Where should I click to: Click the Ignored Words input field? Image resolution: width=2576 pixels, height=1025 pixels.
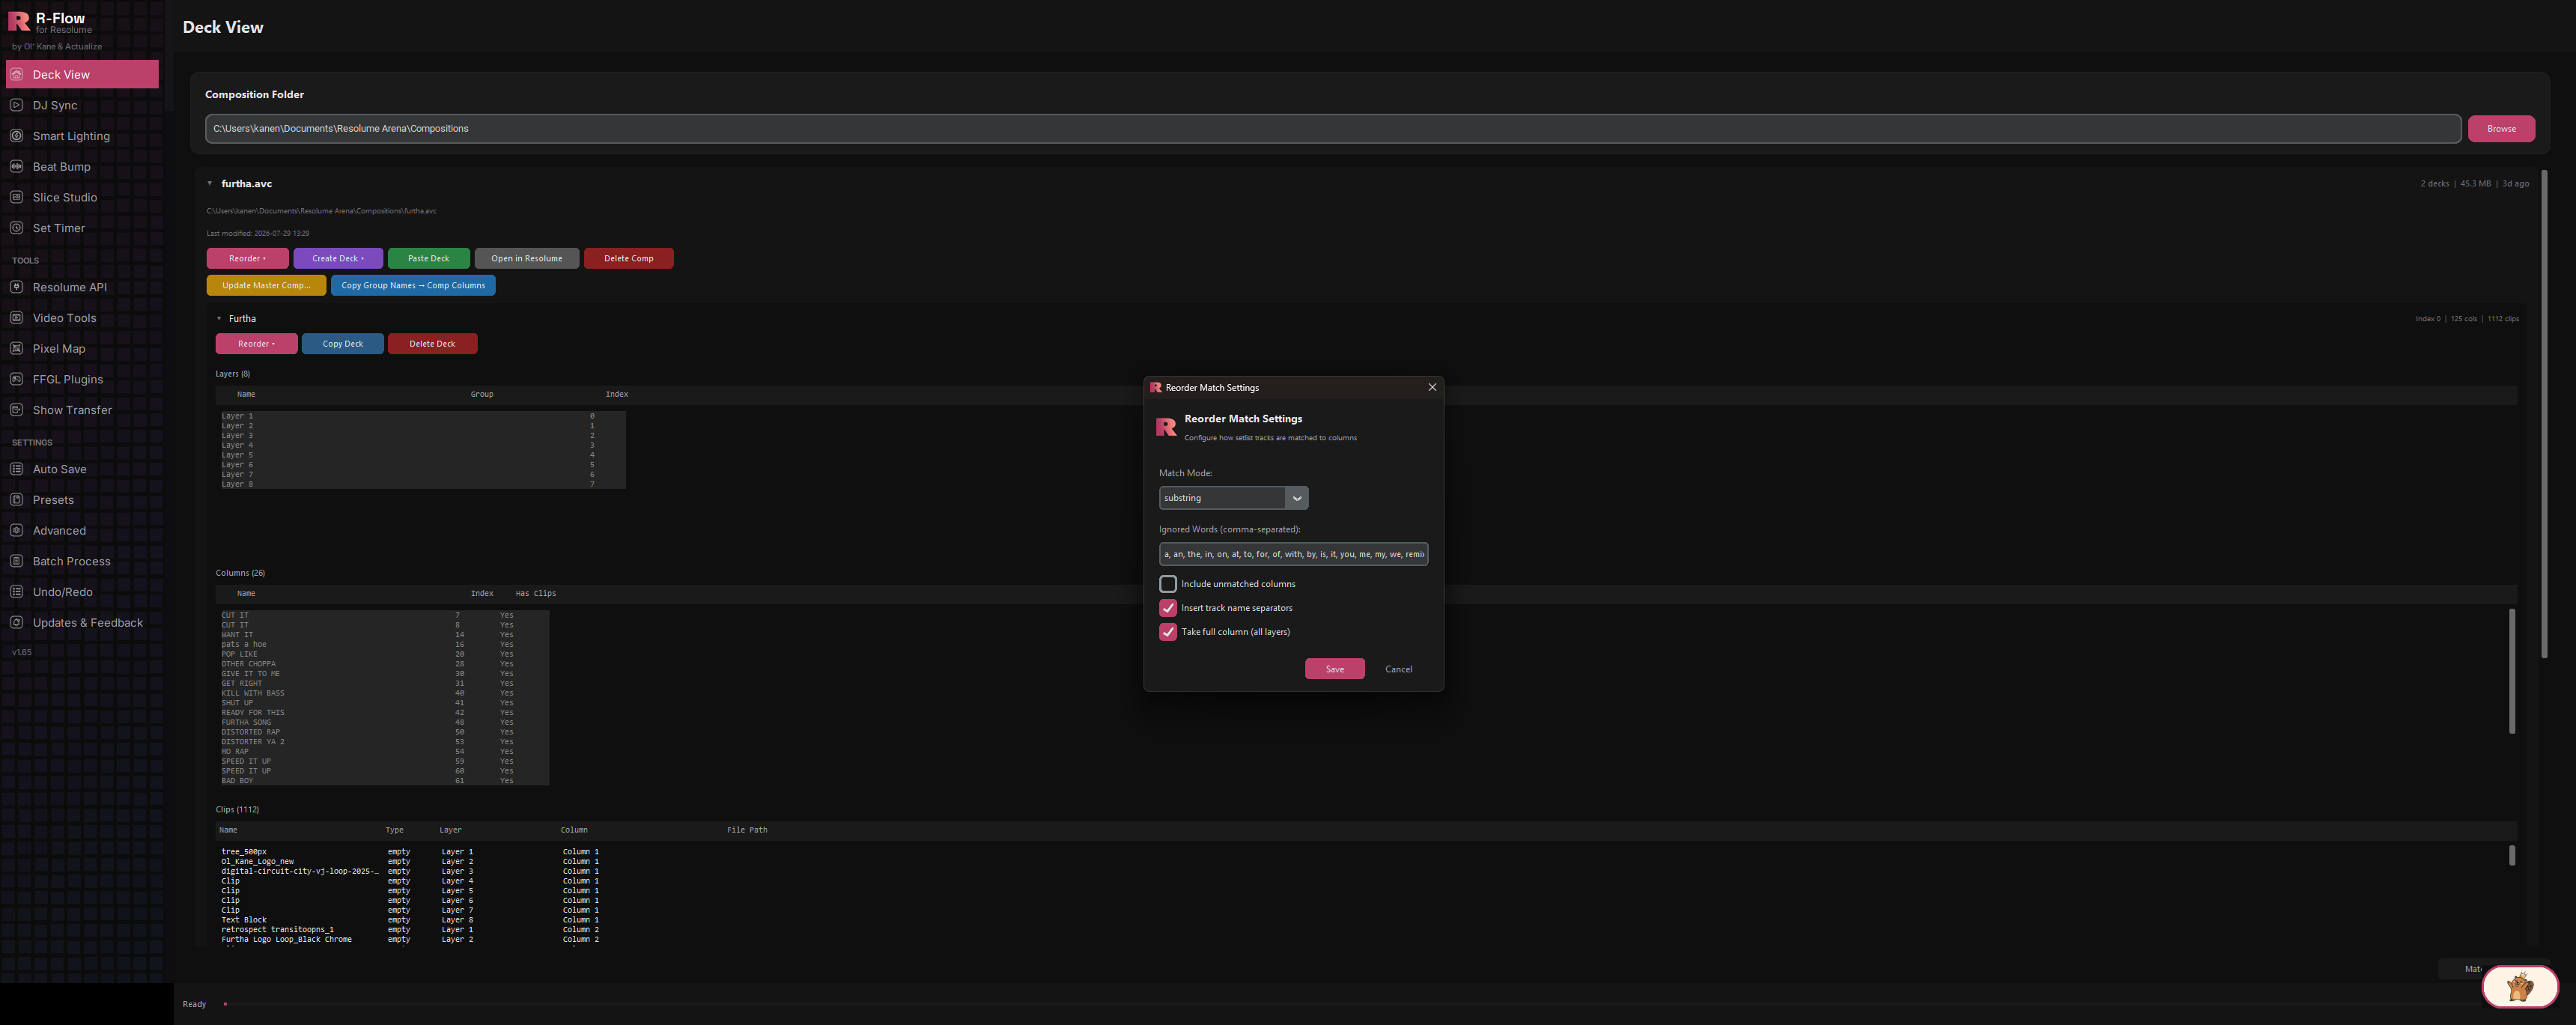1293,554
